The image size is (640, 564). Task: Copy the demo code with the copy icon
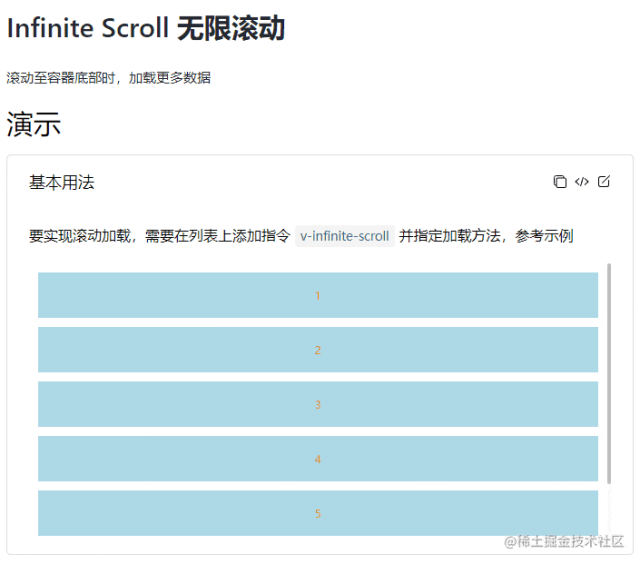coord(560,182)
